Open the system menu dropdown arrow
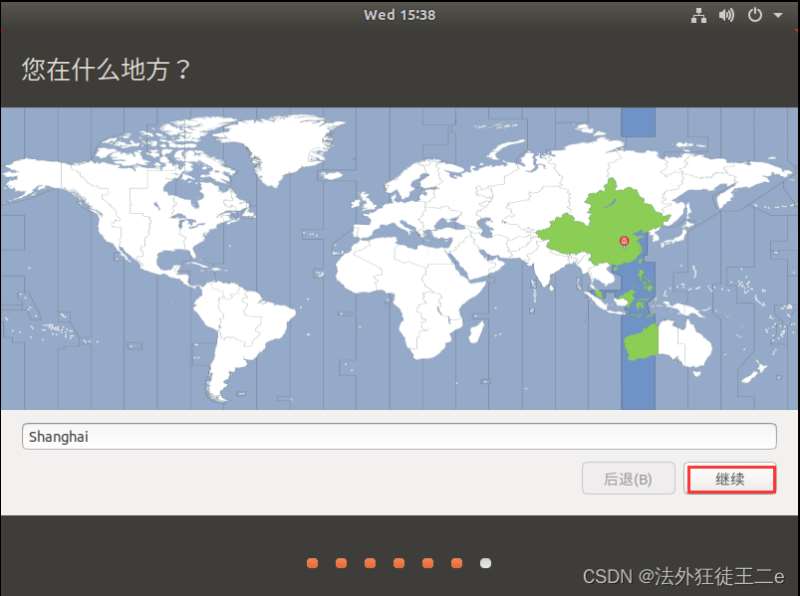 click(777, 15)
